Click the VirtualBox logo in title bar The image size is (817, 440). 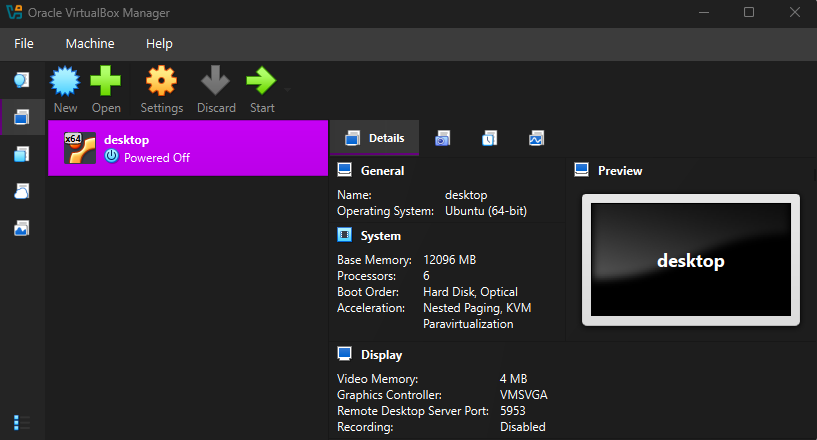pyautogui.click(x=14, y=12)
